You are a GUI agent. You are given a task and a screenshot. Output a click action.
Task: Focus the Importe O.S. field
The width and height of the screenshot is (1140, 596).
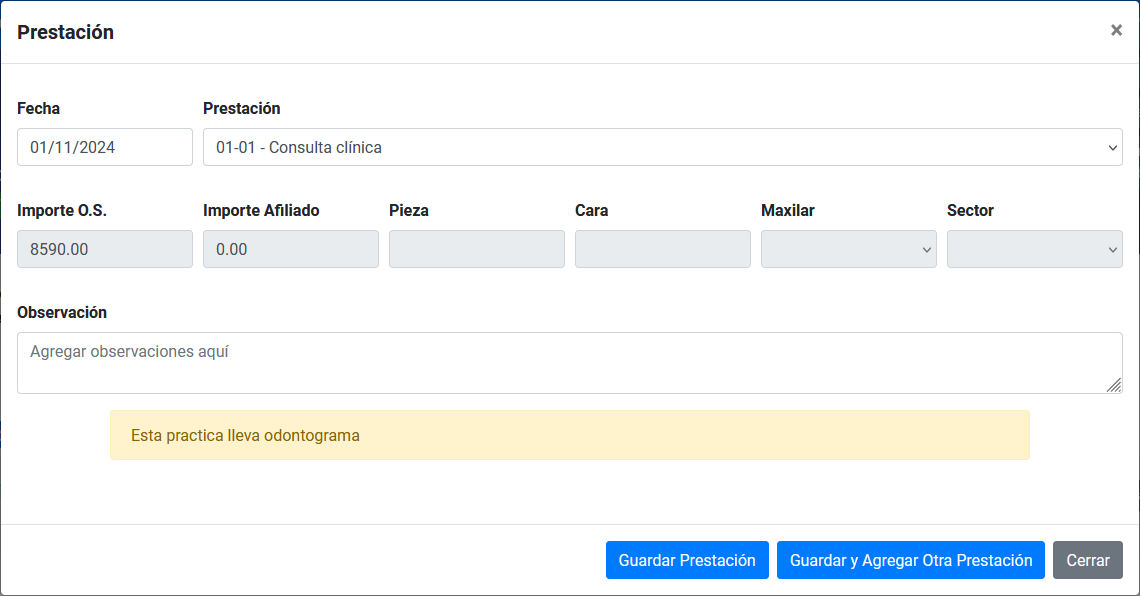104,248
